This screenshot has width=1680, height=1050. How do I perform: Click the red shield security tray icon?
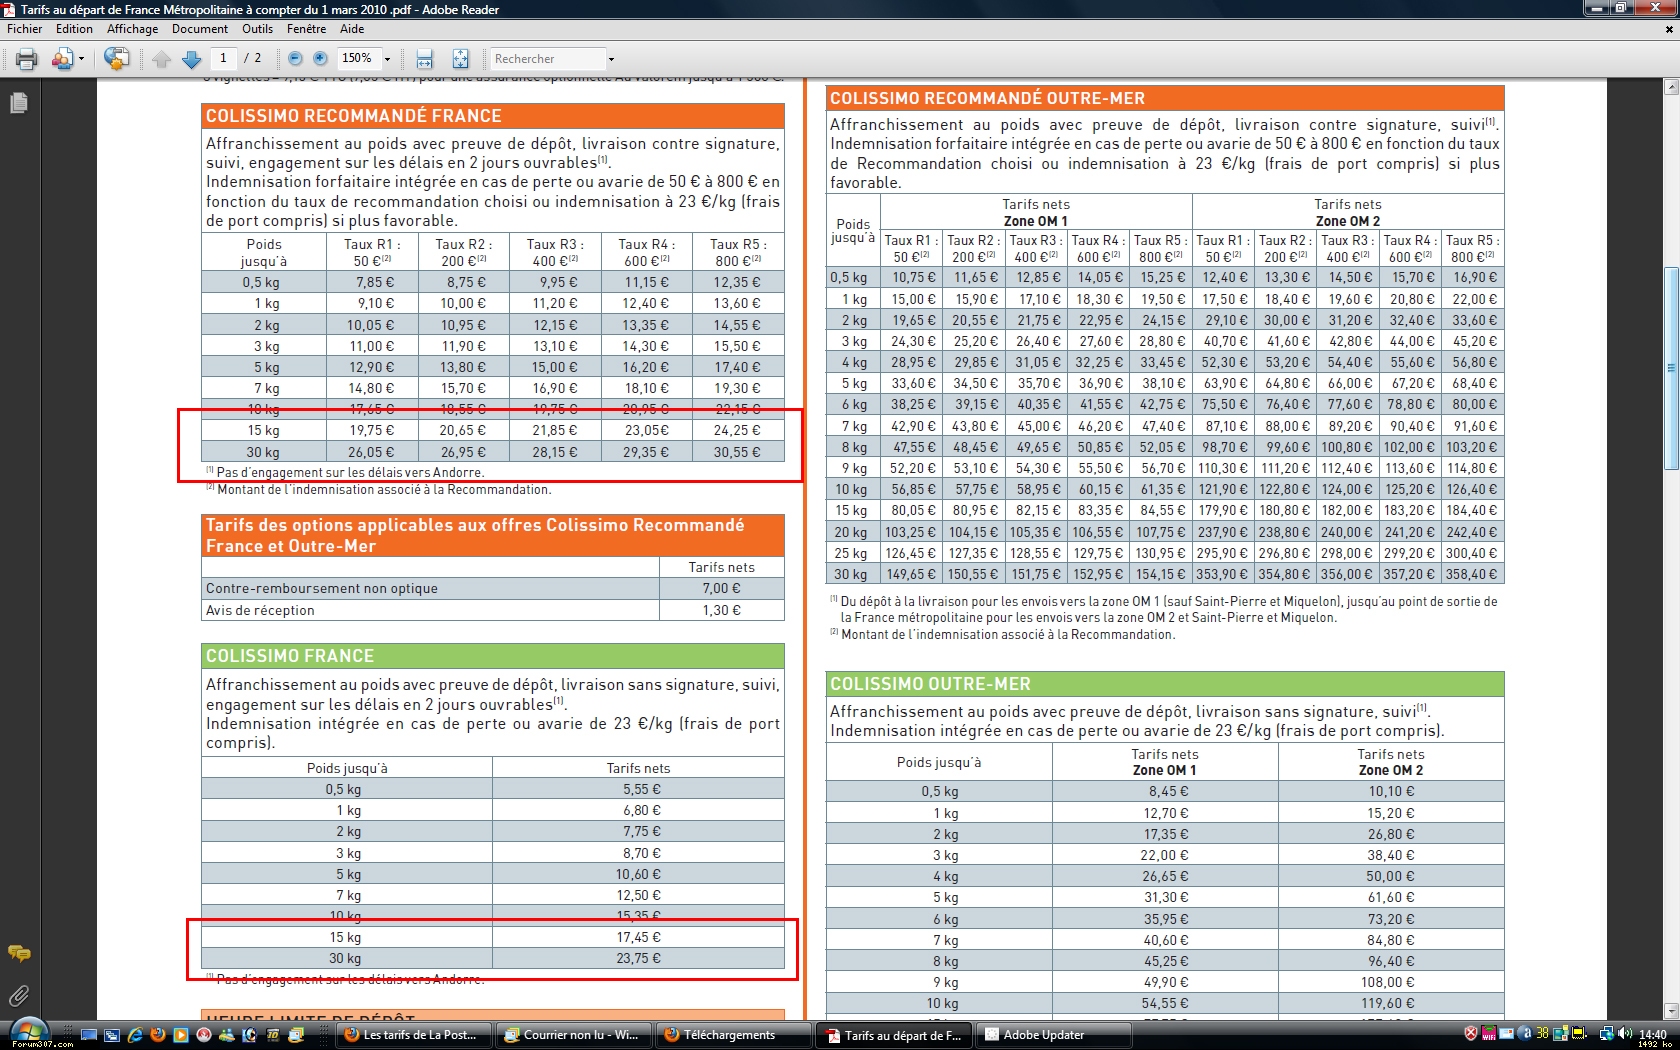pyautogui.click(x=1471, y=1034)
